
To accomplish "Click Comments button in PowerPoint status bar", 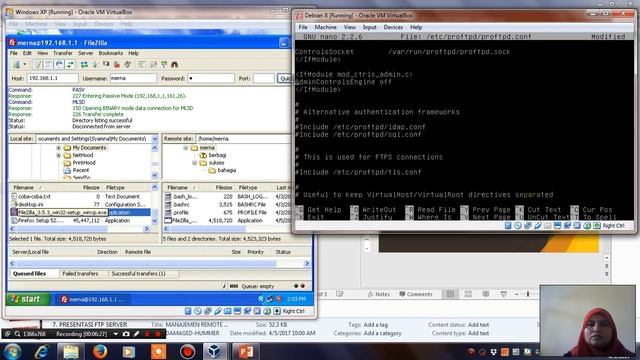I will (x=416, y=294).
